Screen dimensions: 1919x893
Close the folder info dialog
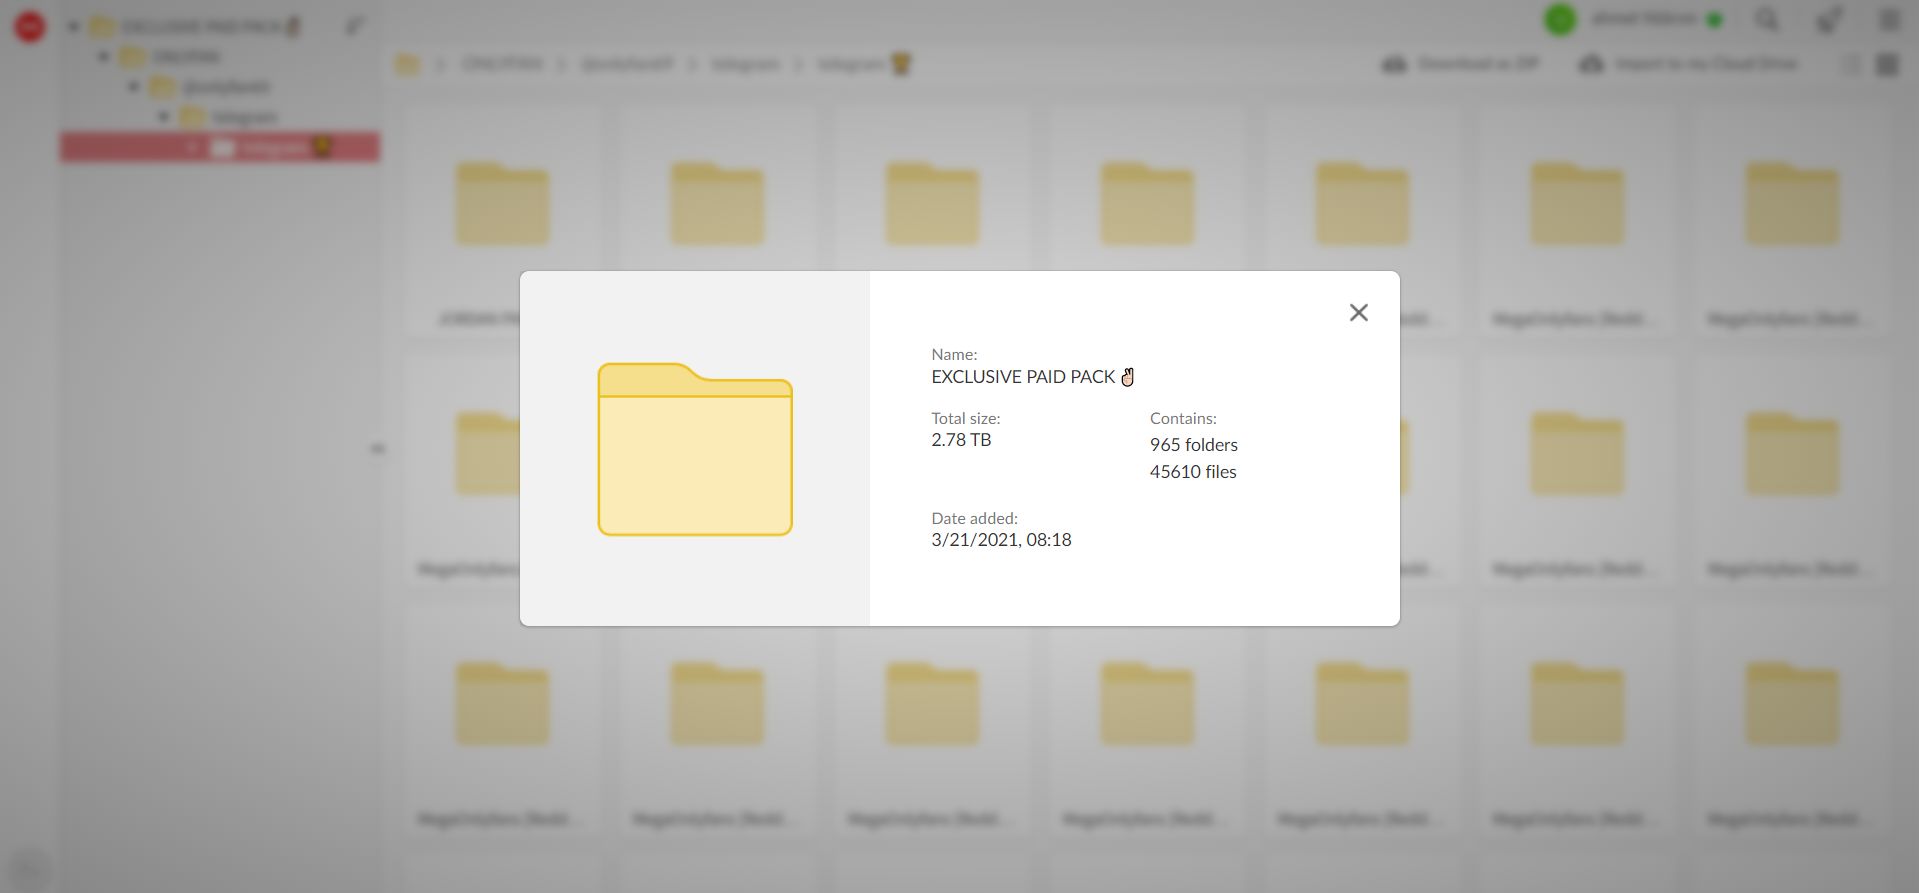[x=1358, y=313]
